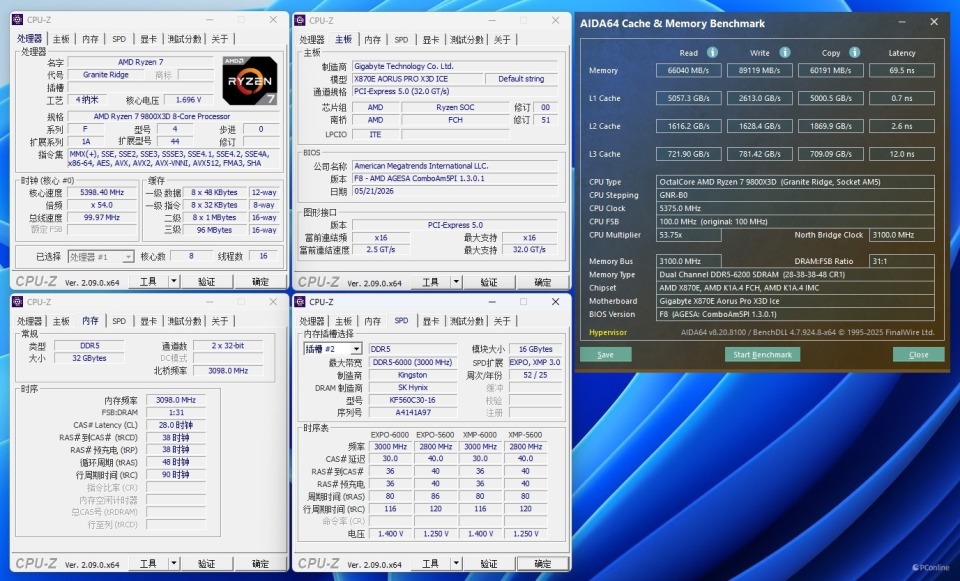Switch to 主板 tab in processor window
Viewport: 960px width, 581px height.
(61, 39)
